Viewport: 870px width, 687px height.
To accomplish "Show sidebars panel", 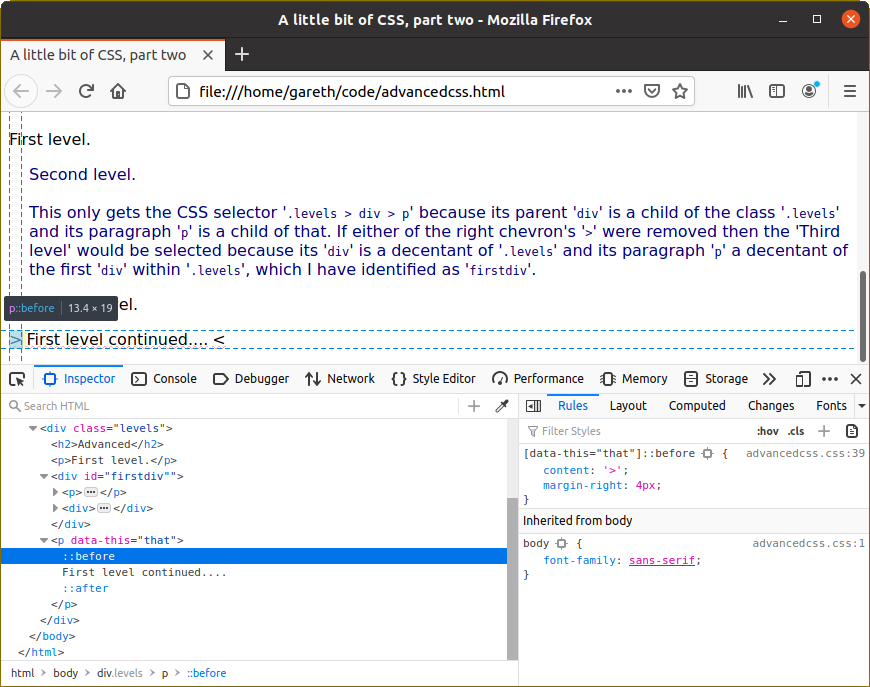I will [777, 91].
